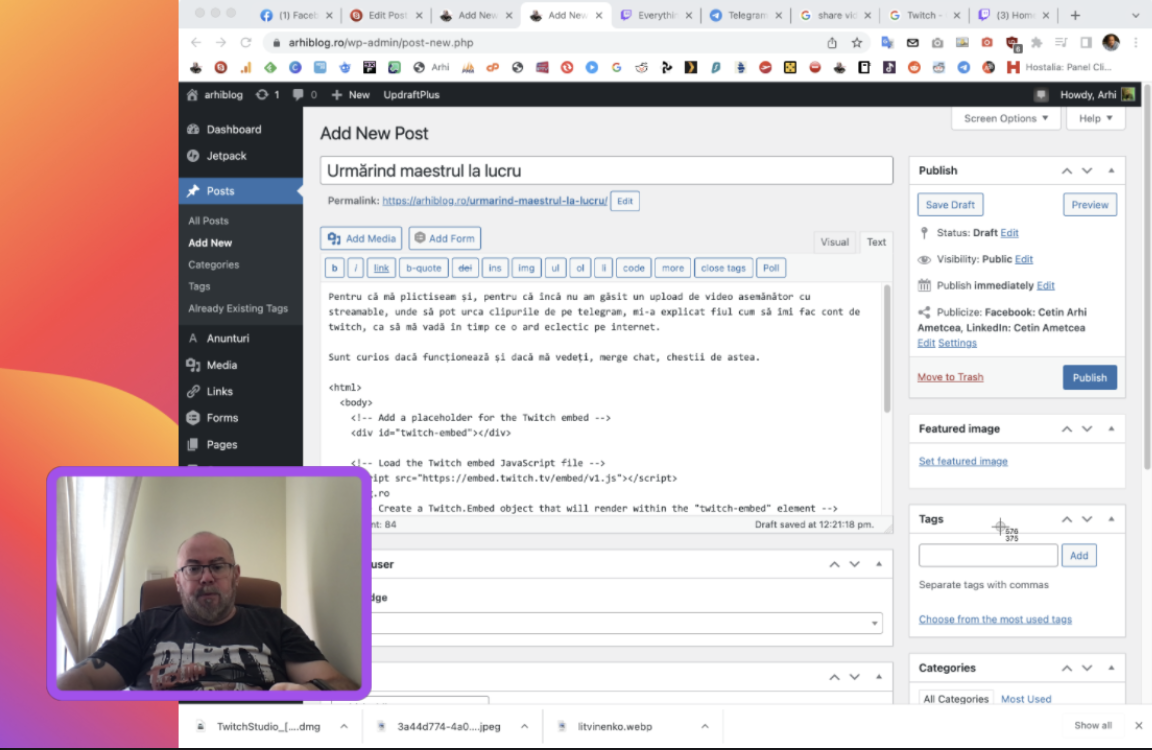Reload the page with browser refresh button
Screen dimensions: 1152x750
pyautogui.click(x=246, y=43)
